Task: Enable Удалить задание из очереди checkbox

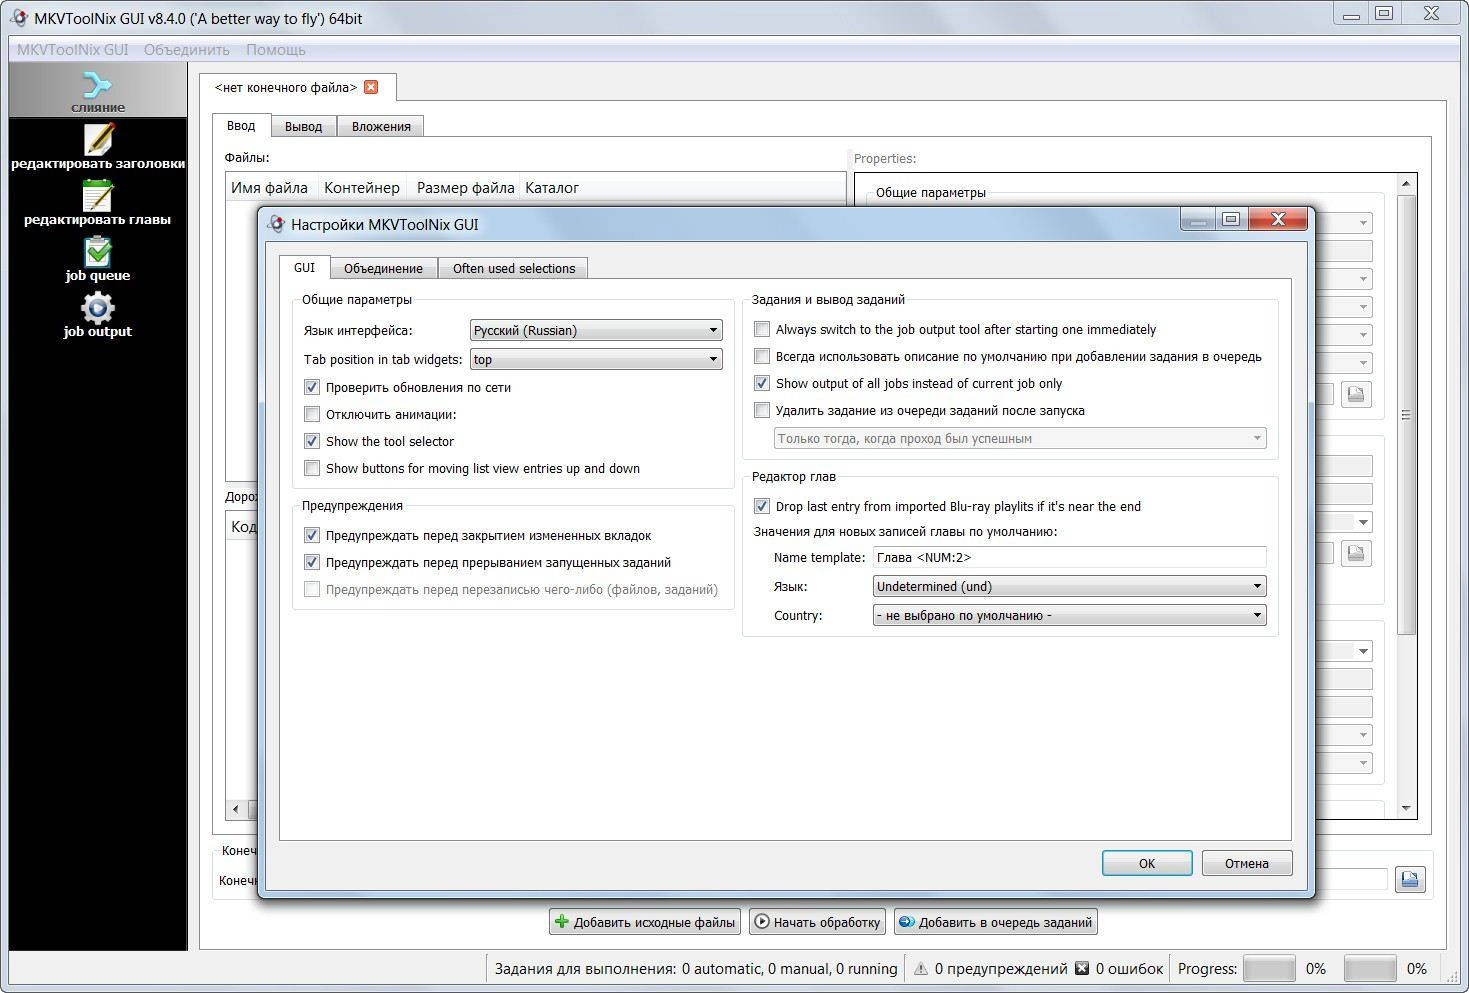Action: point(762,410)
